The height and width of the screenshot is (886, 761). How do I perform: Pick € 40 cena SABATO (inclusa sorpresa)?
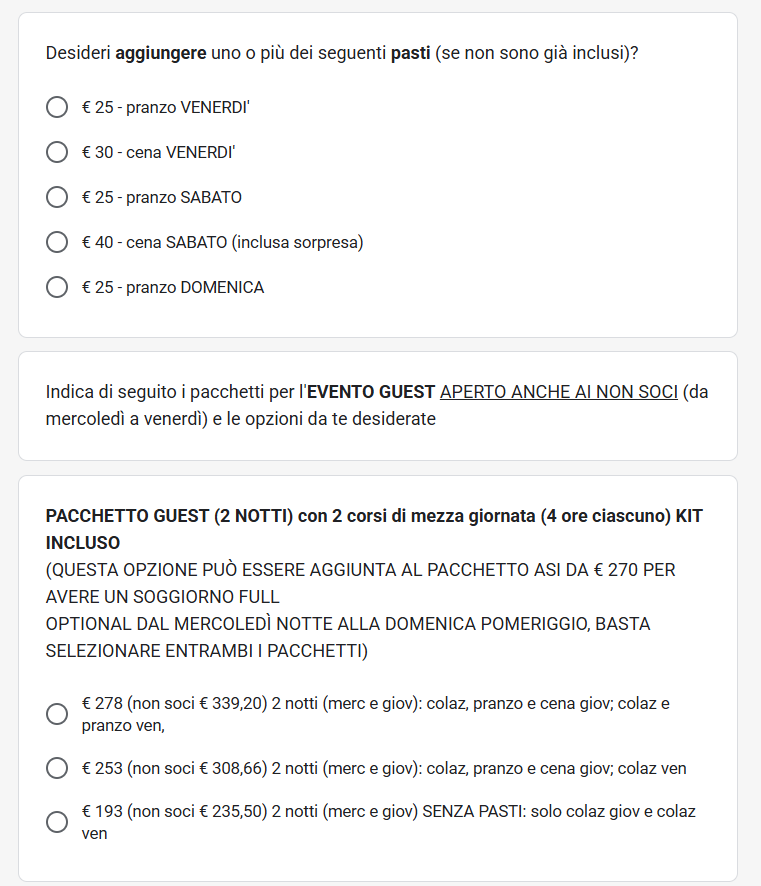click(x=57, y=242)
